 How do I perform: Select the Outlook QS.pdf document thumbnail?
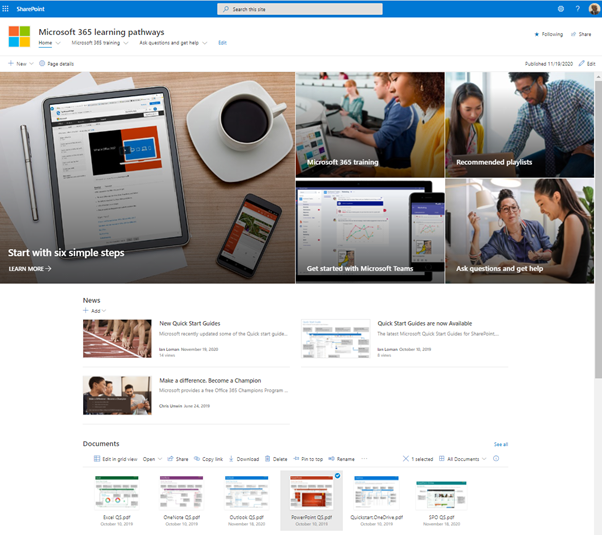coord(246,492)
